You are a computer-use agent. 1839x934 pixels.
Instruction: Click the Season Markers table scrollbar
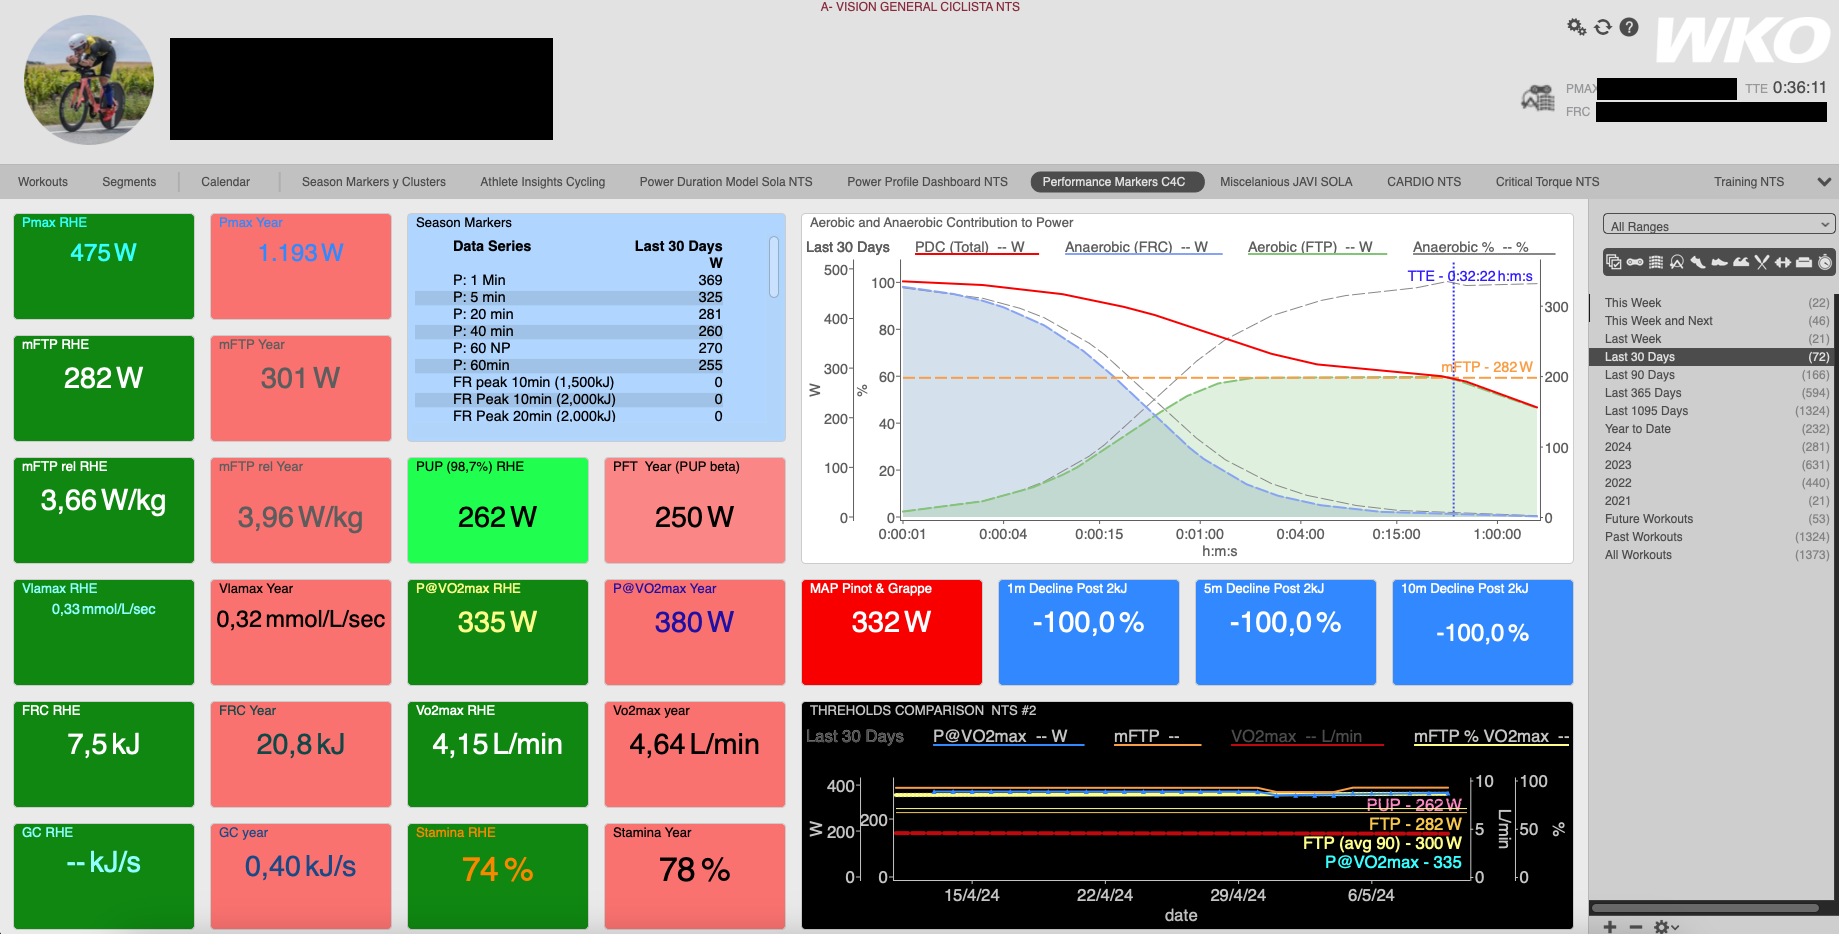774,266
